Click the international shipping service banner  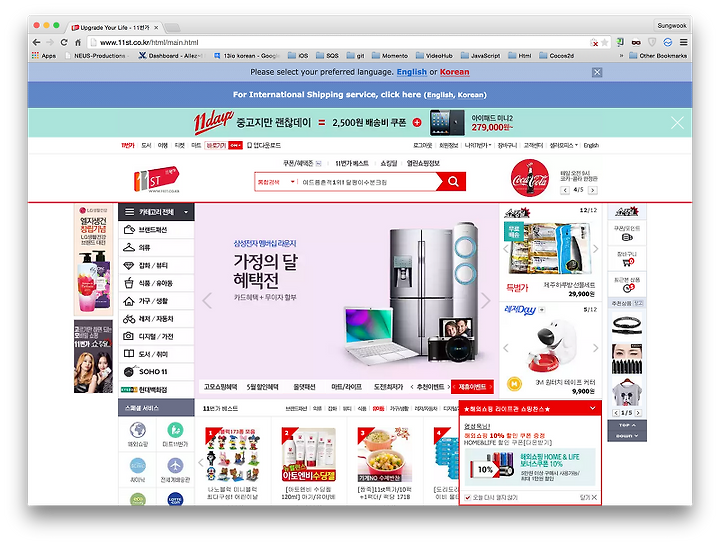point(360,95)
